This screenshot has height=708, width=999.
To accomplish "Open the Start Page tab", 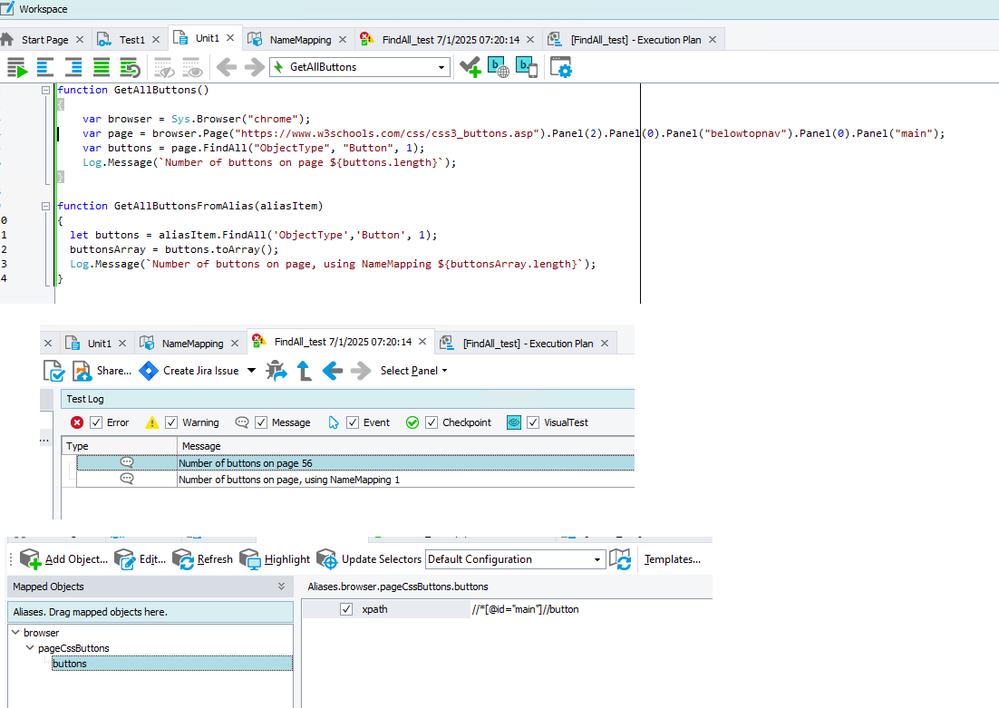I will pos(44,39).
